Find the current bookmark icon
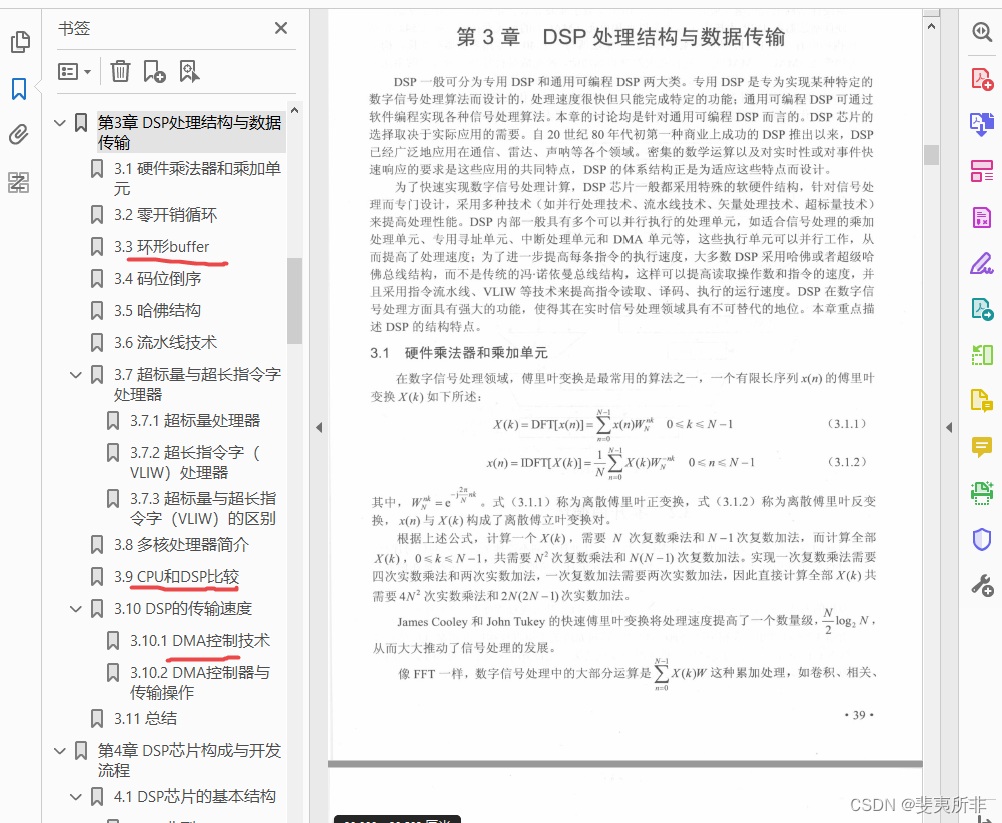 [189, 72]
